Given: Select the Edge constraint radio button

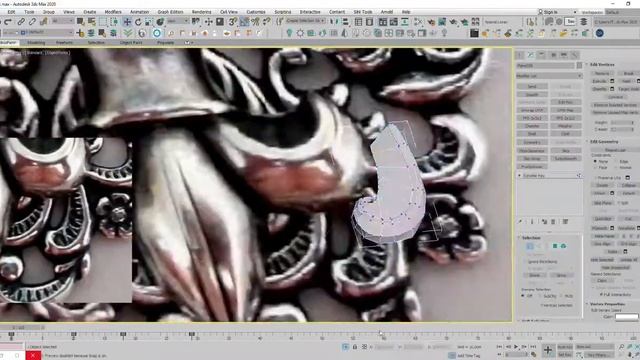Looking at the screenshot, I should 616,162.
